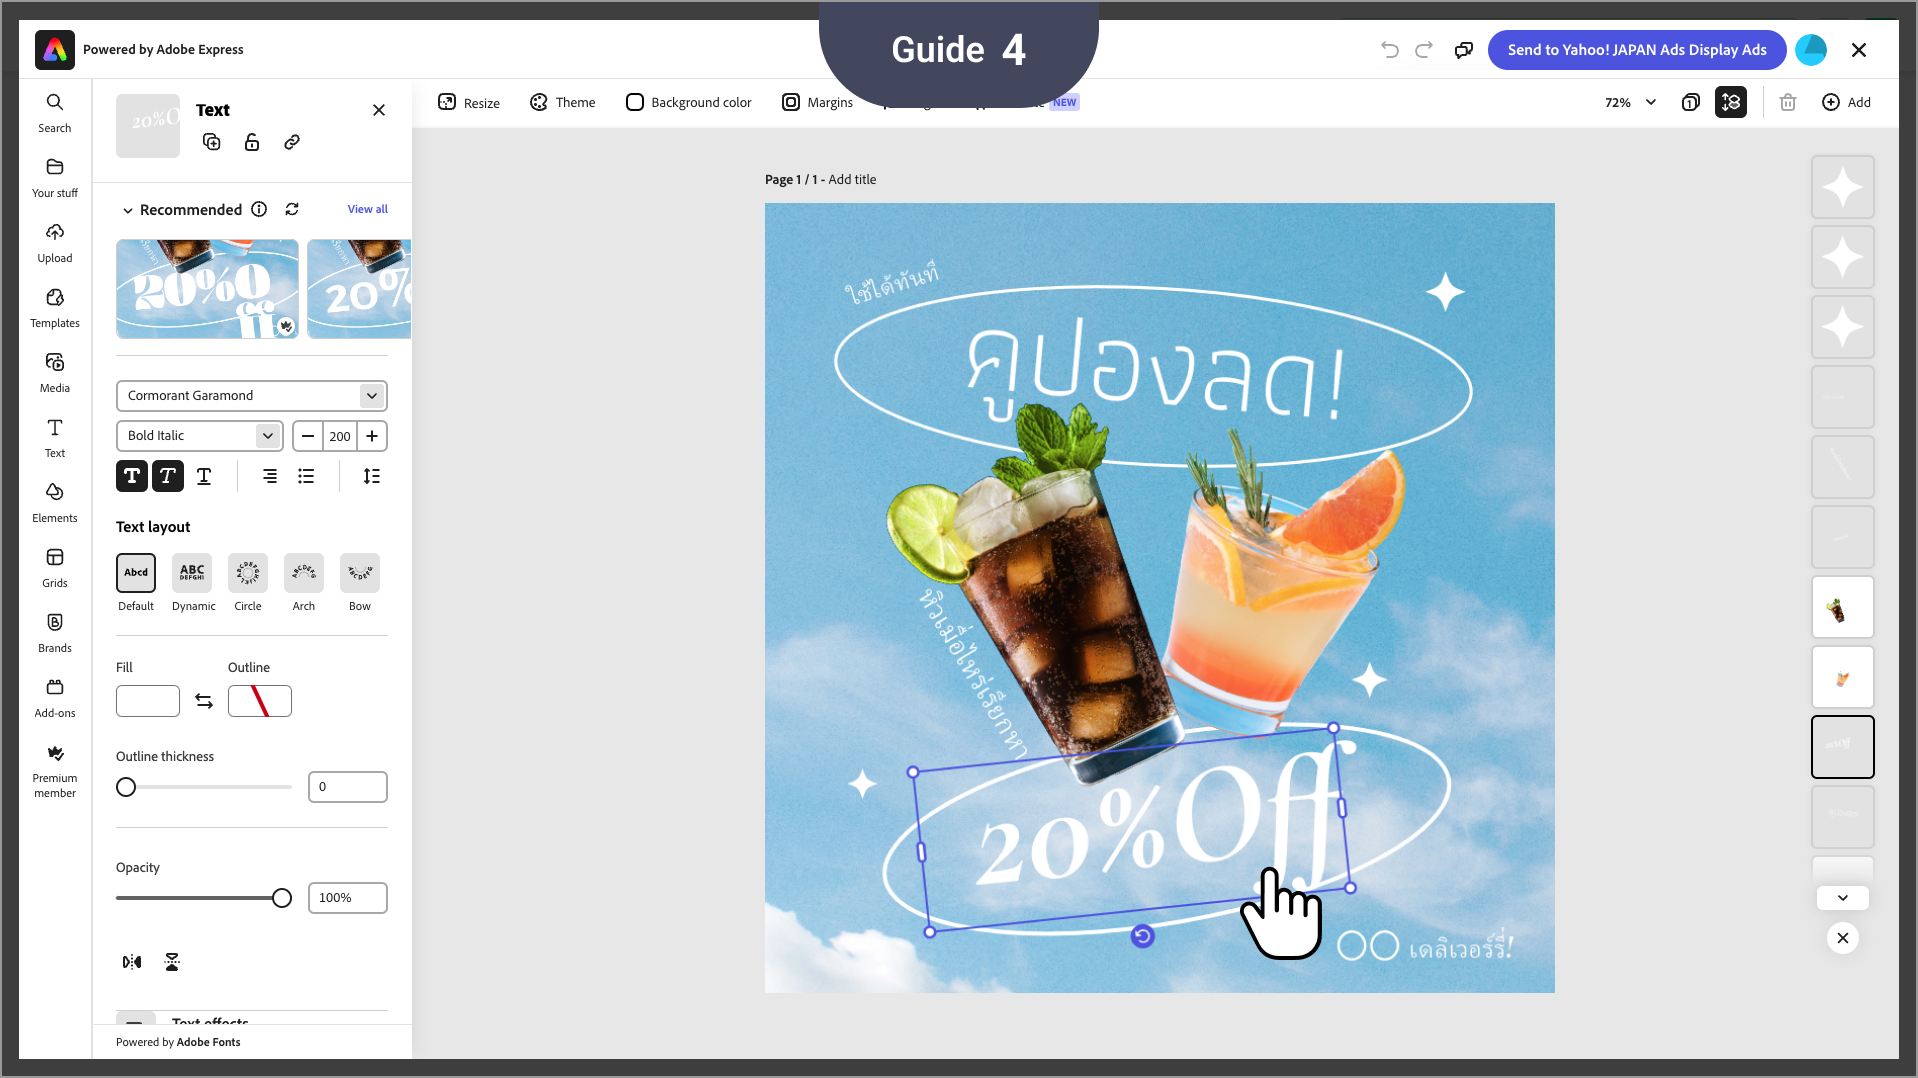Open the Theme menu
This screenshot has height=1078, width=1918.
click(562, 102)
